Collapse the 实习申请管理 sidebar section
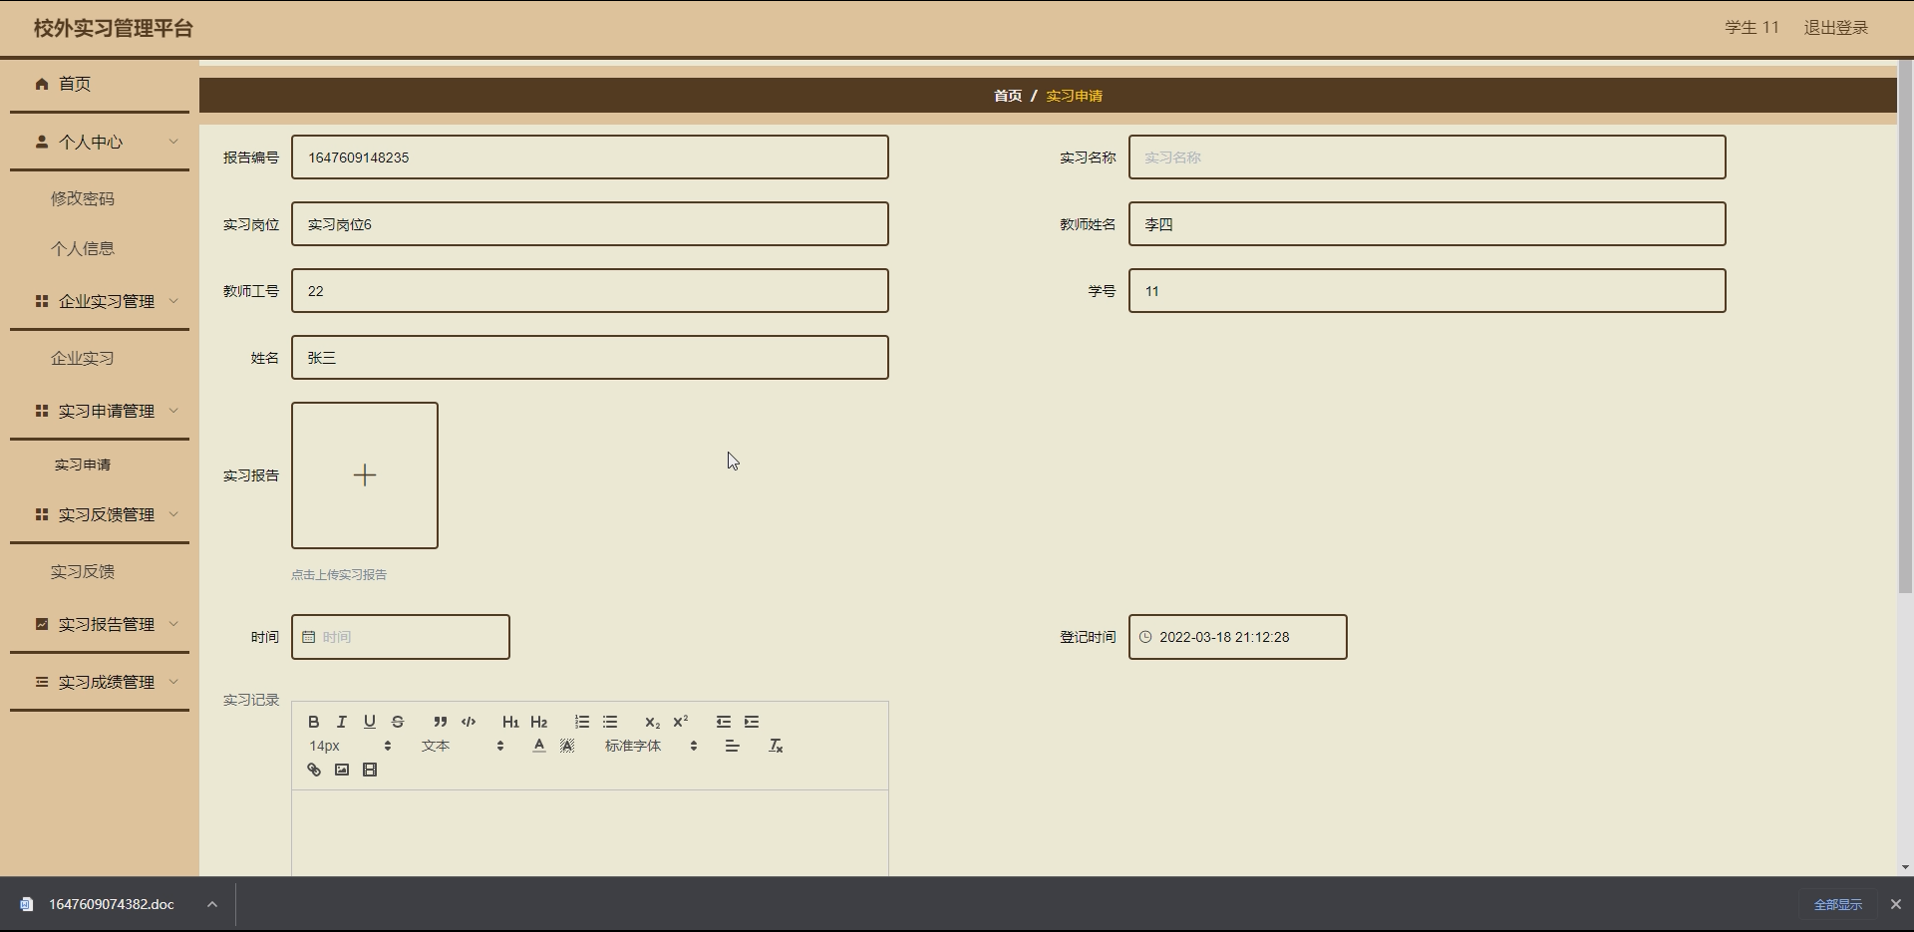 99,411
